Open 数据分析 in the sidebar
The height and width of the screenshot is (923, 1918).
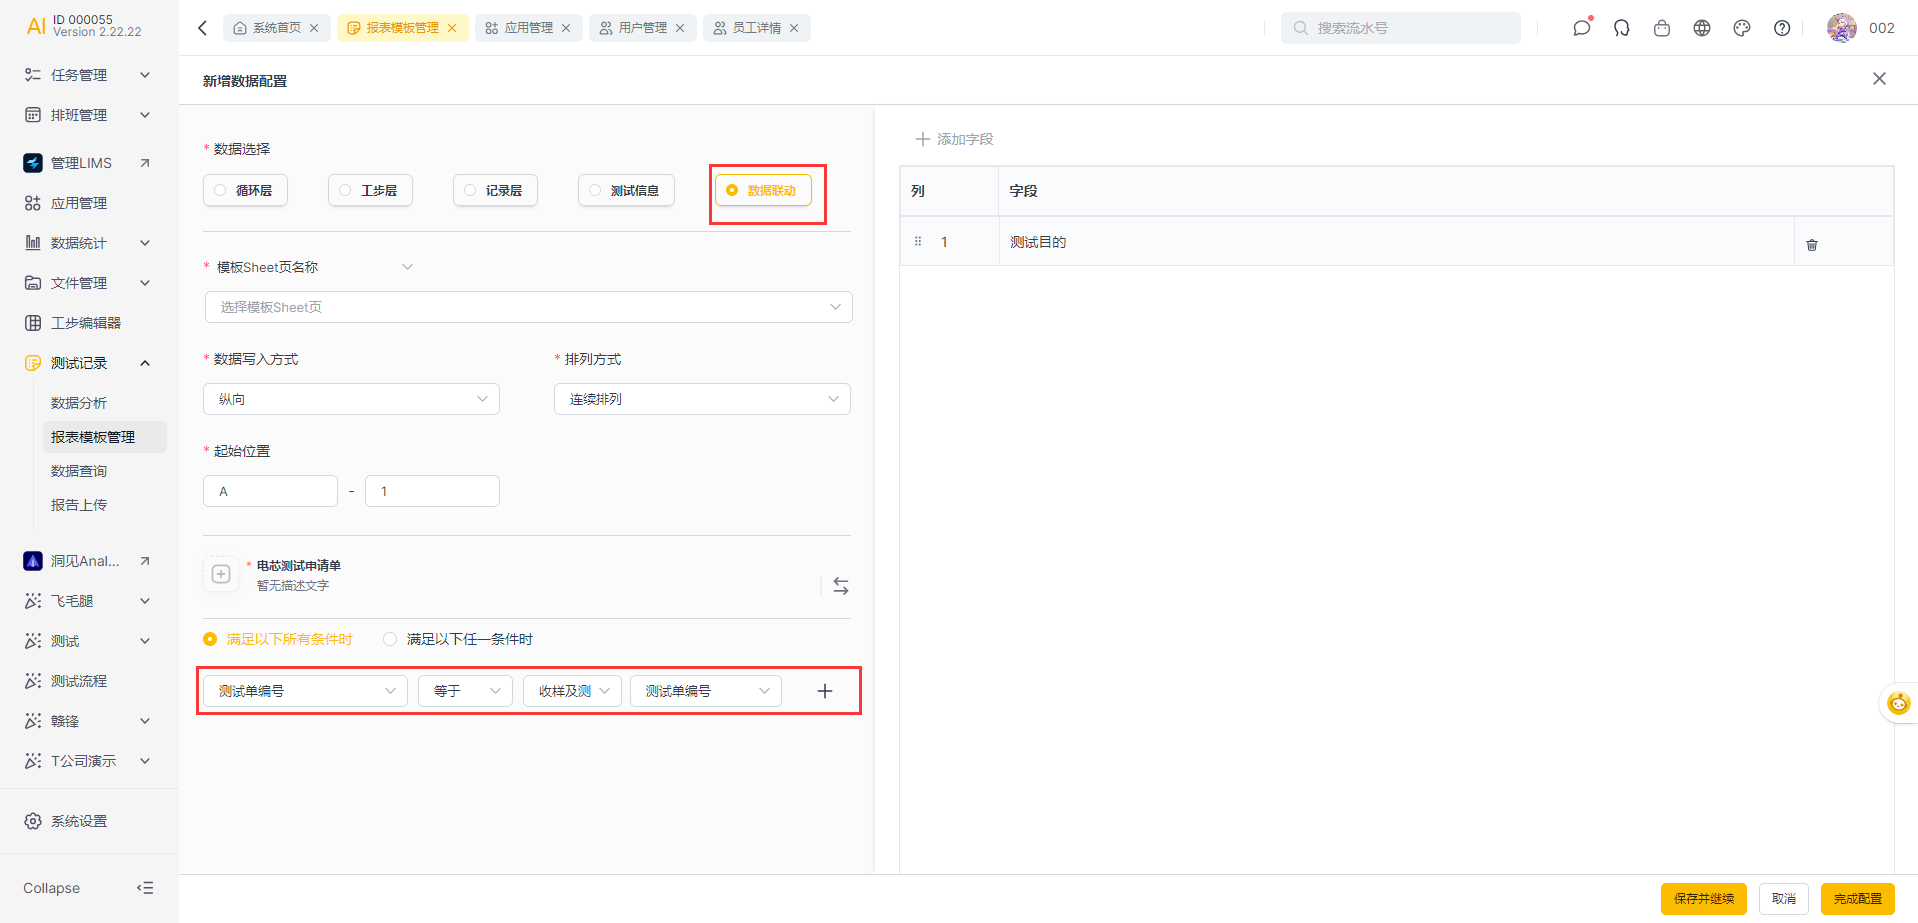pos(79,403)
